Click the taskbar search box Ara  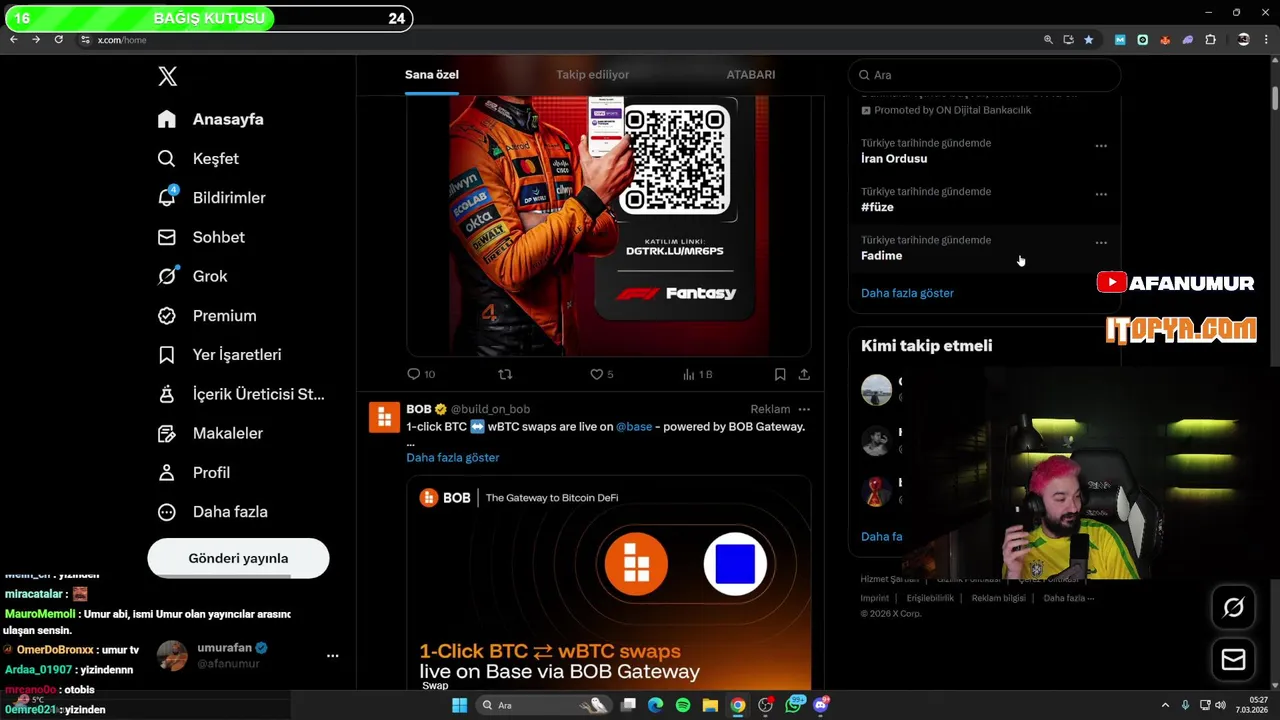[543, 705]
